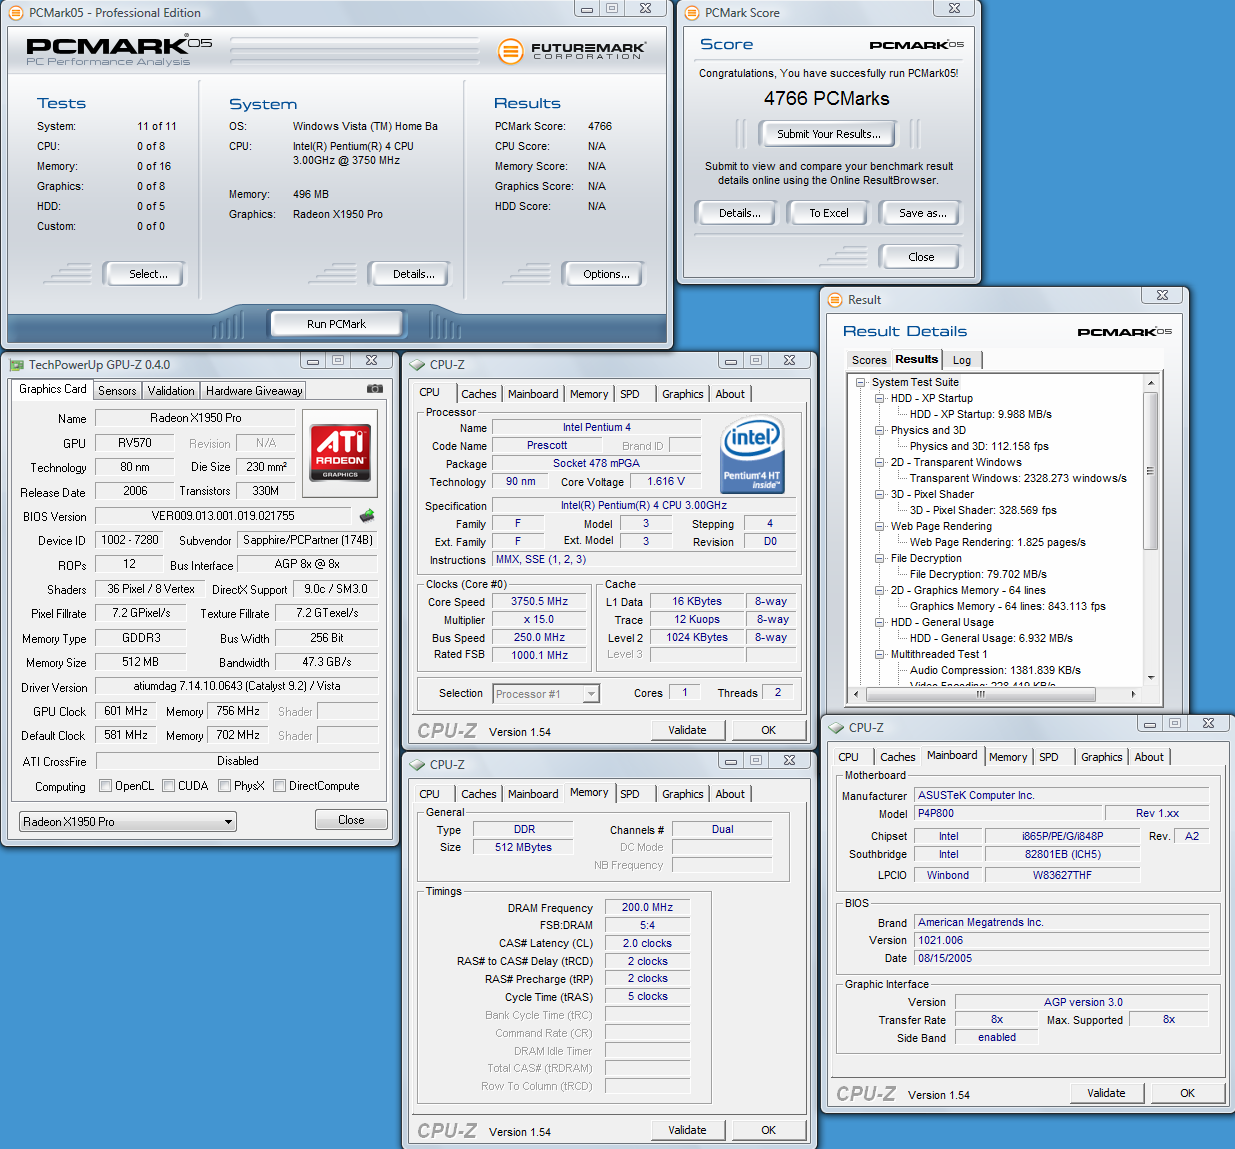Click the Intel Pentium 4 HT logo

(752, 456)
